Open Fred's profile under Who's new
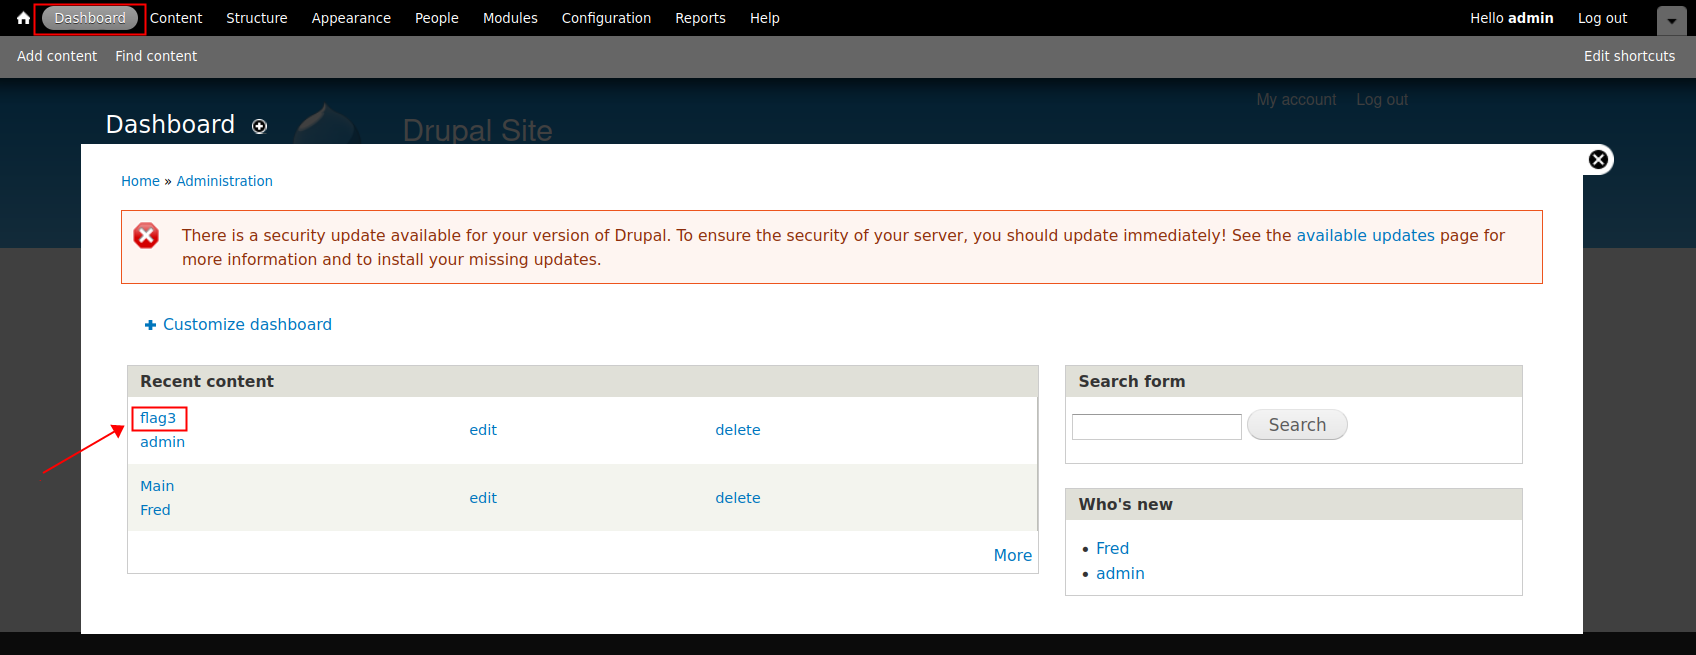This screenshot has width=1696, height=655. click(x=1112, y=548)
